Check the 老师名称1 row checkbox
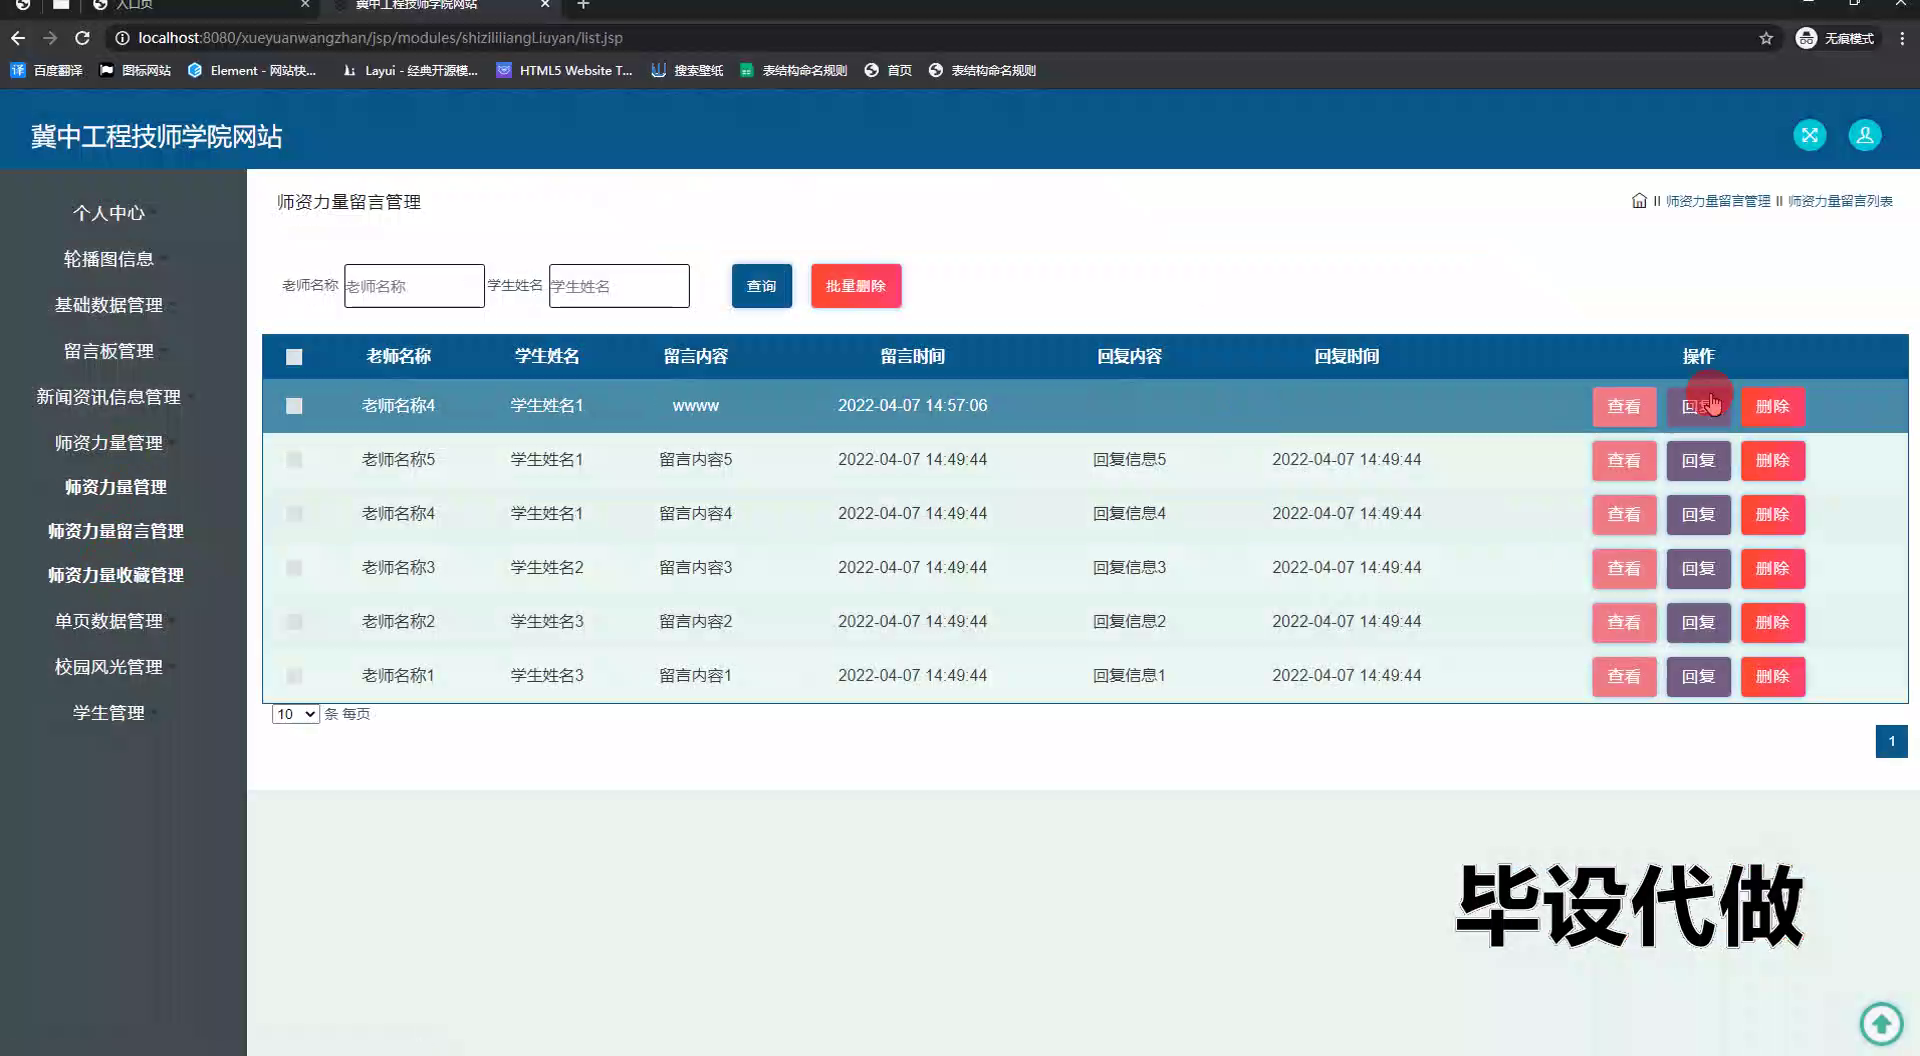 click(x=294, y=676)
